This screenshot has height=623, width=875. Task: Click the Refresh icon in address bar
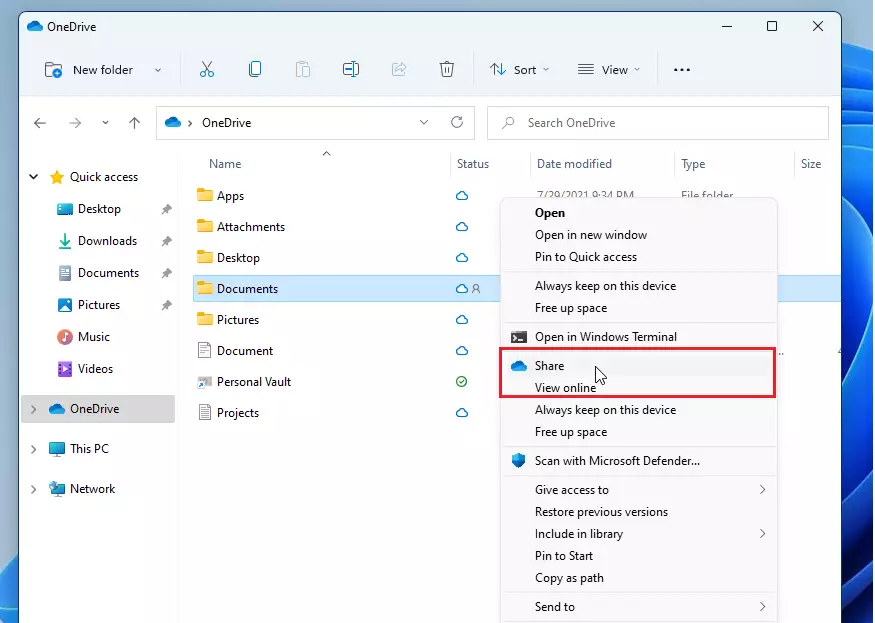click(457, 122)
